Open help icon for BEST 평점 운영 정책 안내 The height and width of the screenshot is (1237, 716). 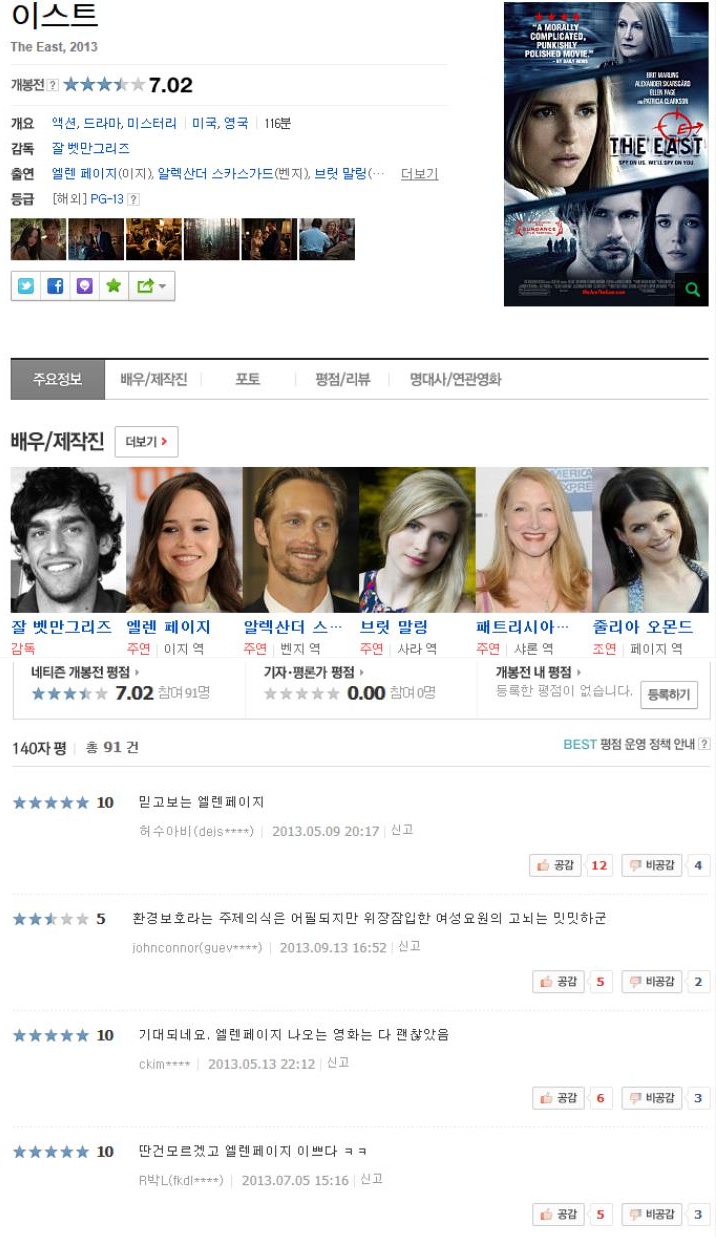pyautogui.click(x=704, y=744)
